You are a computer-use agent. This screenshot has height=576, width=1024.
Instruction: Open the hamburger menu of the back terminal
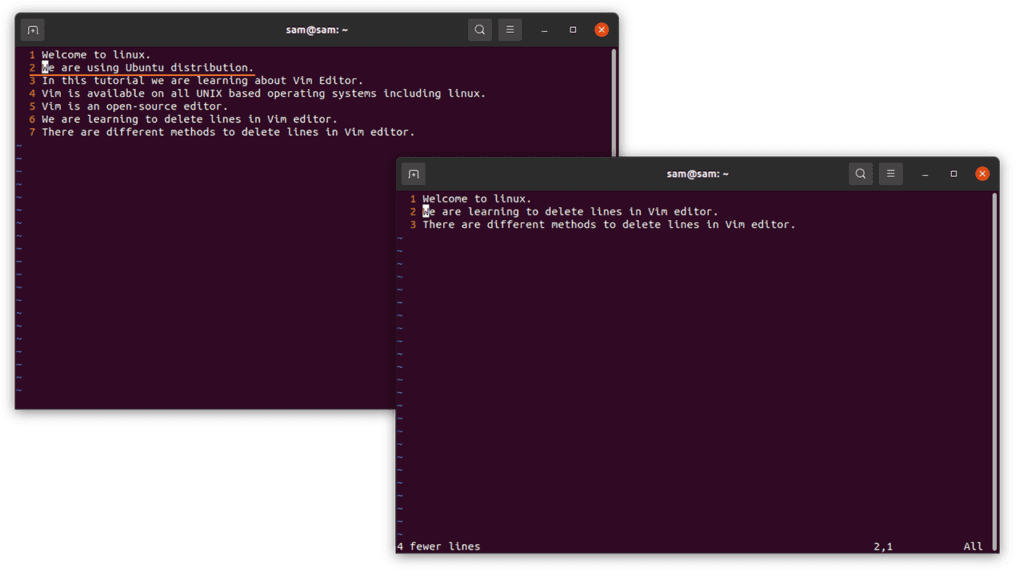pyautogui.click(x=510, y=29)
